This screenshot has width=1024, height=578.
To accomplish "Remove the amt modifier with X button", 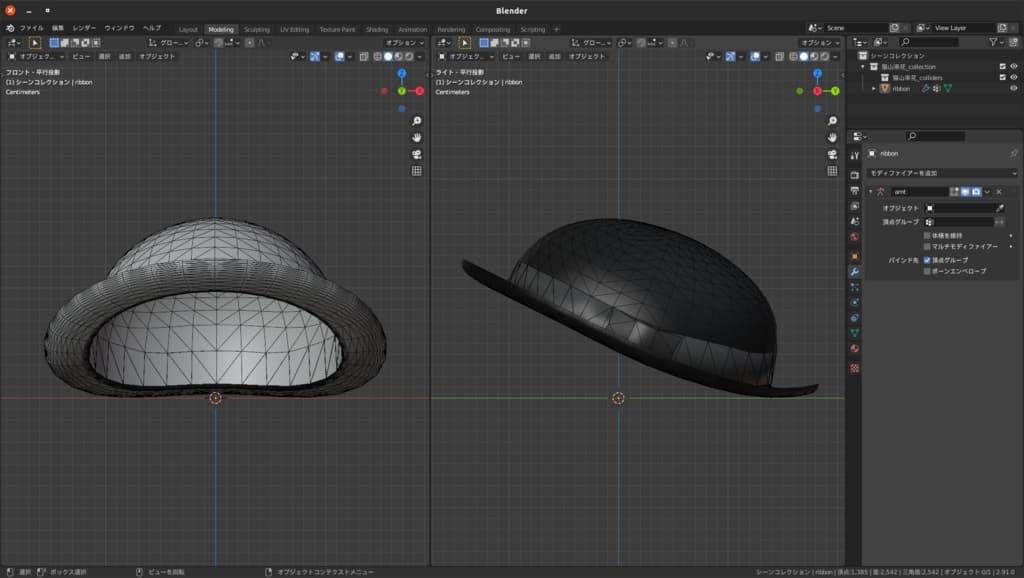I will 999,191.
